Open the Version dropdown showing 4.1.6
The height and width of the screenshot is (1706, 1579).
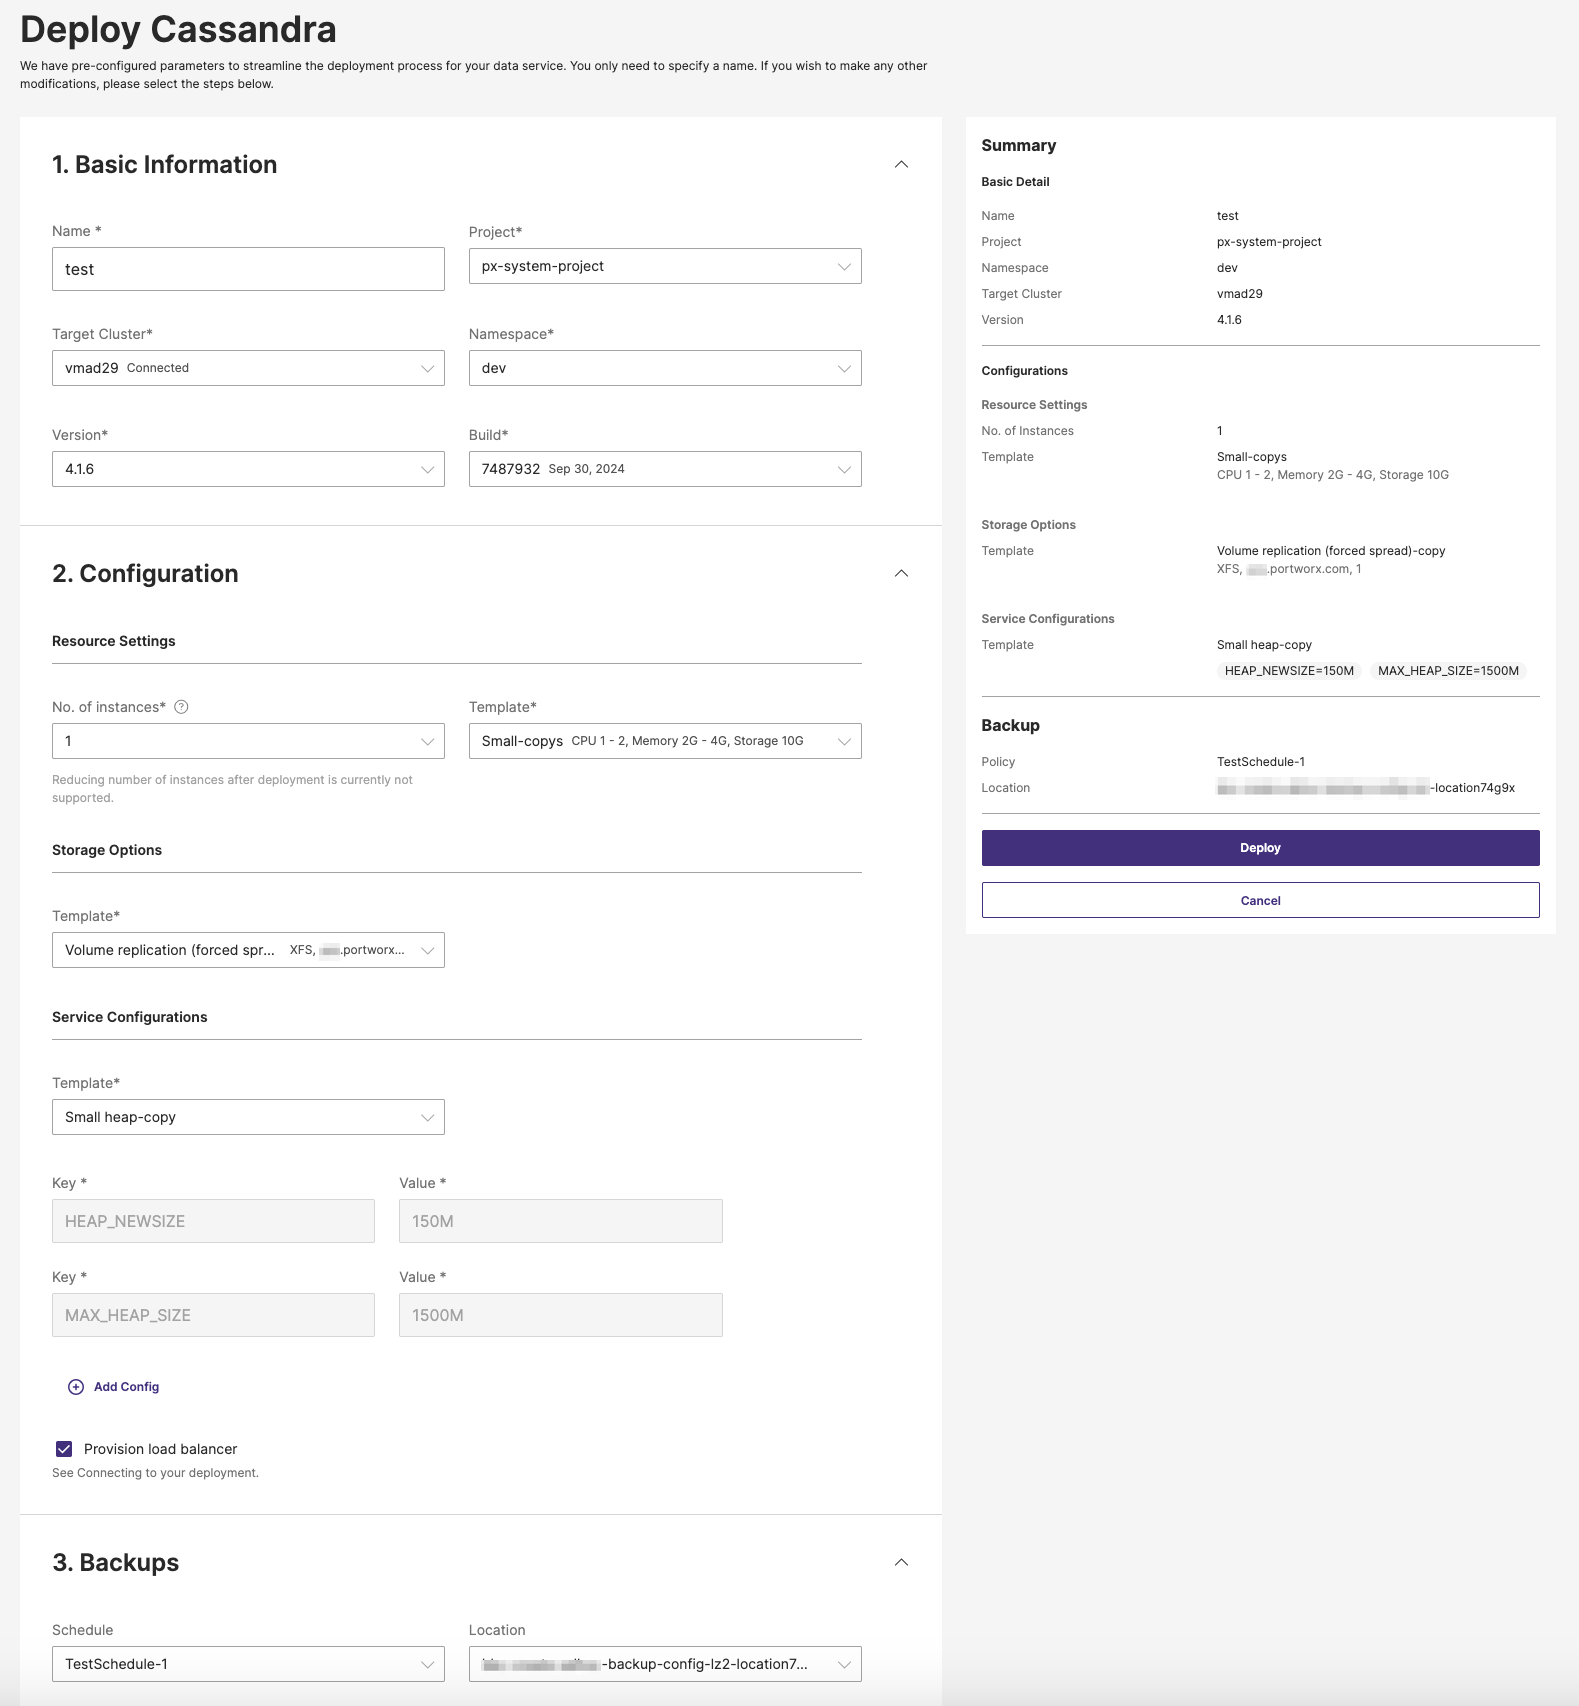(x=248, y=469)
